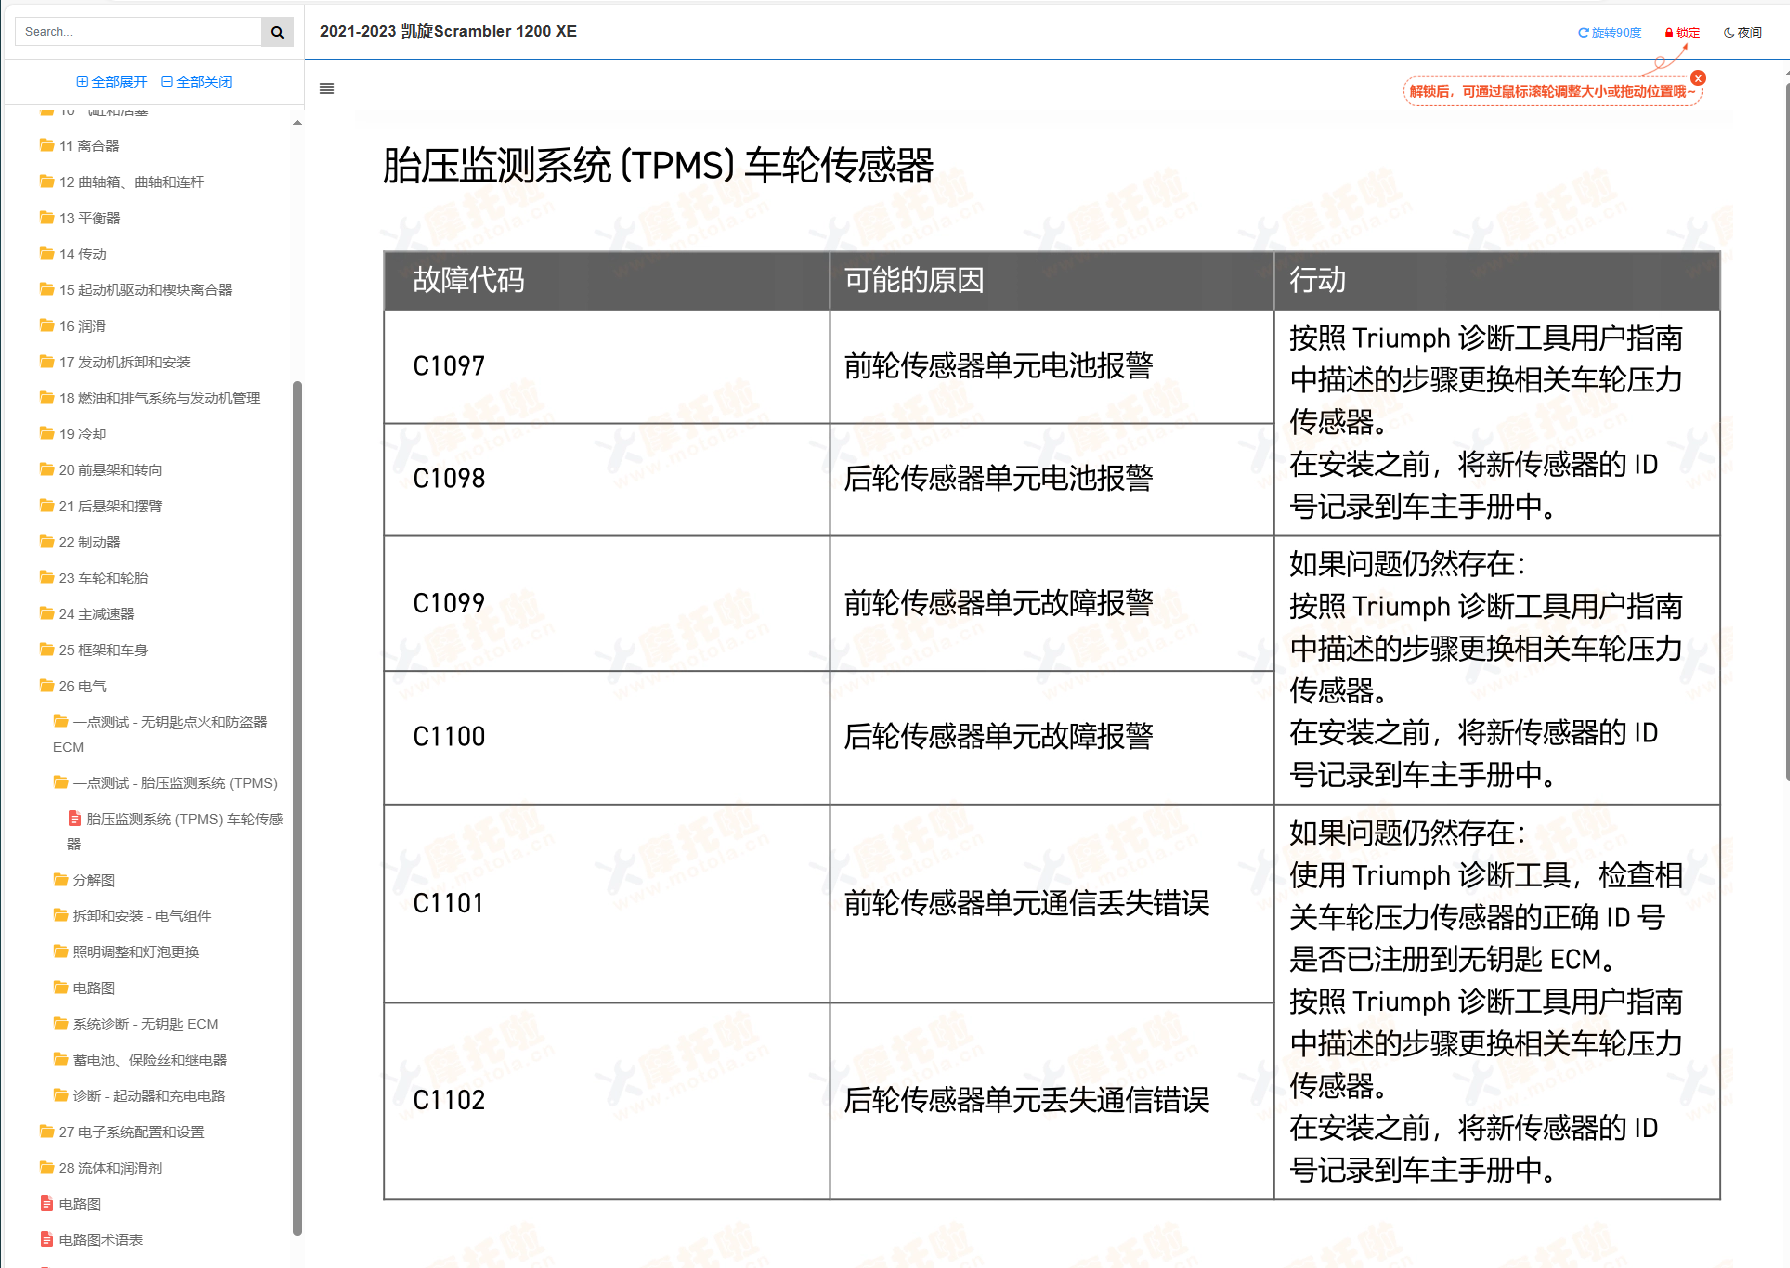Toggle the sidebar hamburger menu icon

[327, 89]
